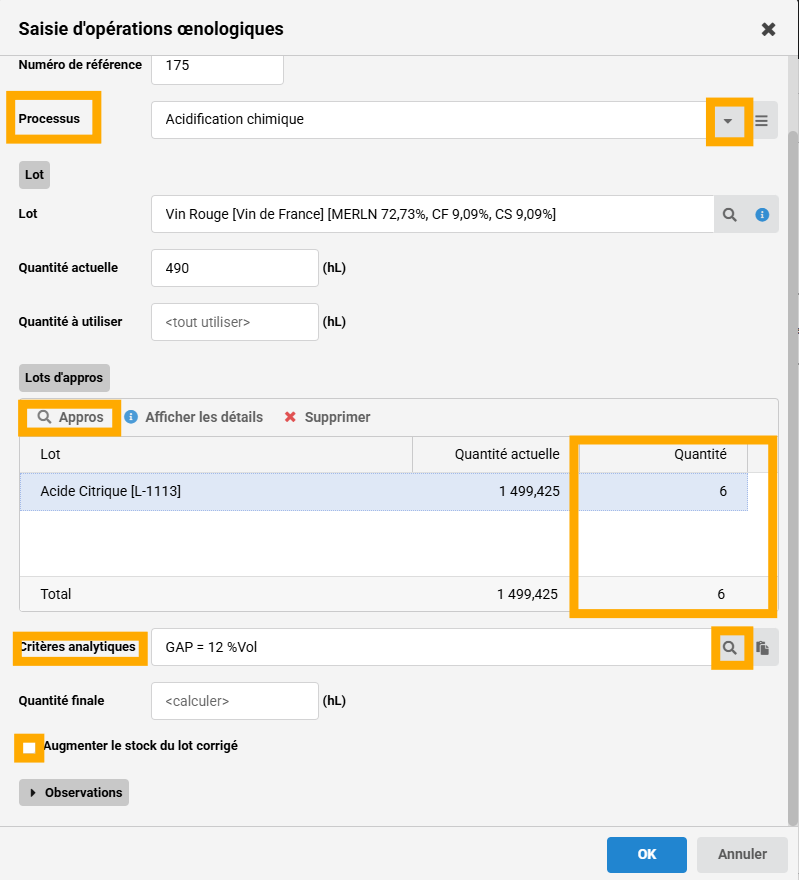Confirm with the OK button
This screenshot has width=799, height=880.
(x=646, y=854)
